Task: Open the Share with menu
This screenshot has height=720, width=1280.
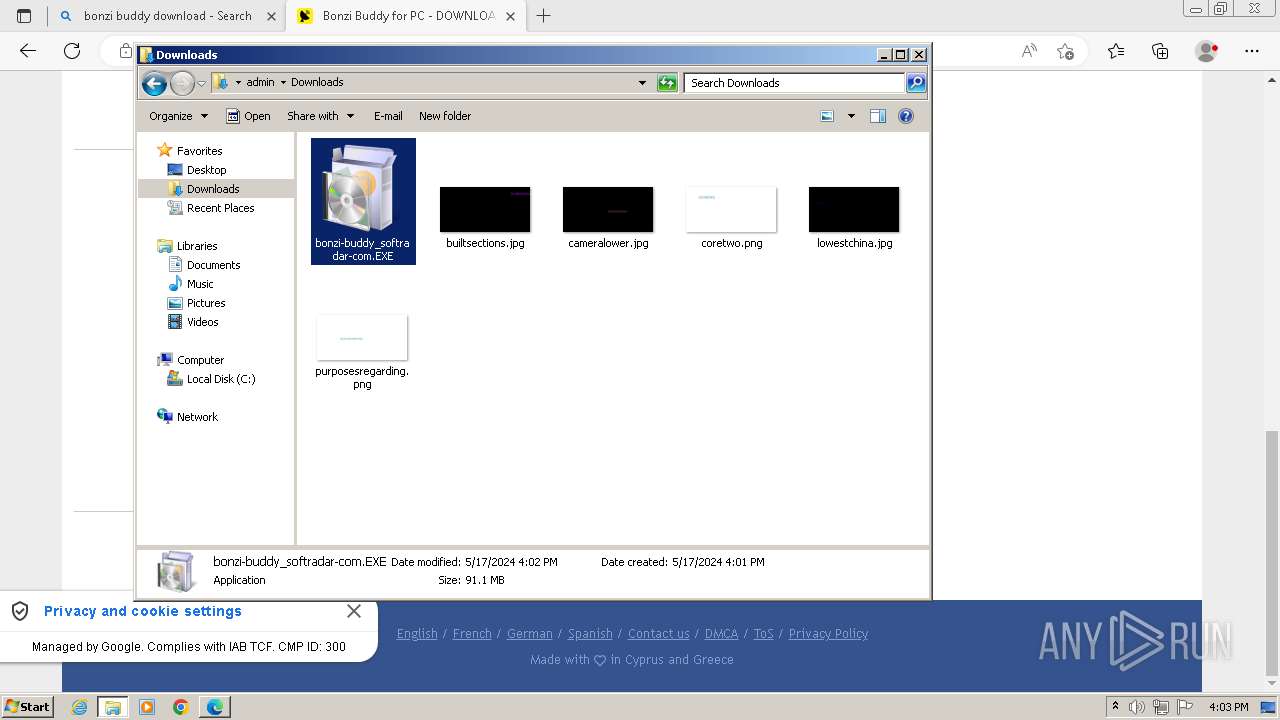Action: [320, 116]
